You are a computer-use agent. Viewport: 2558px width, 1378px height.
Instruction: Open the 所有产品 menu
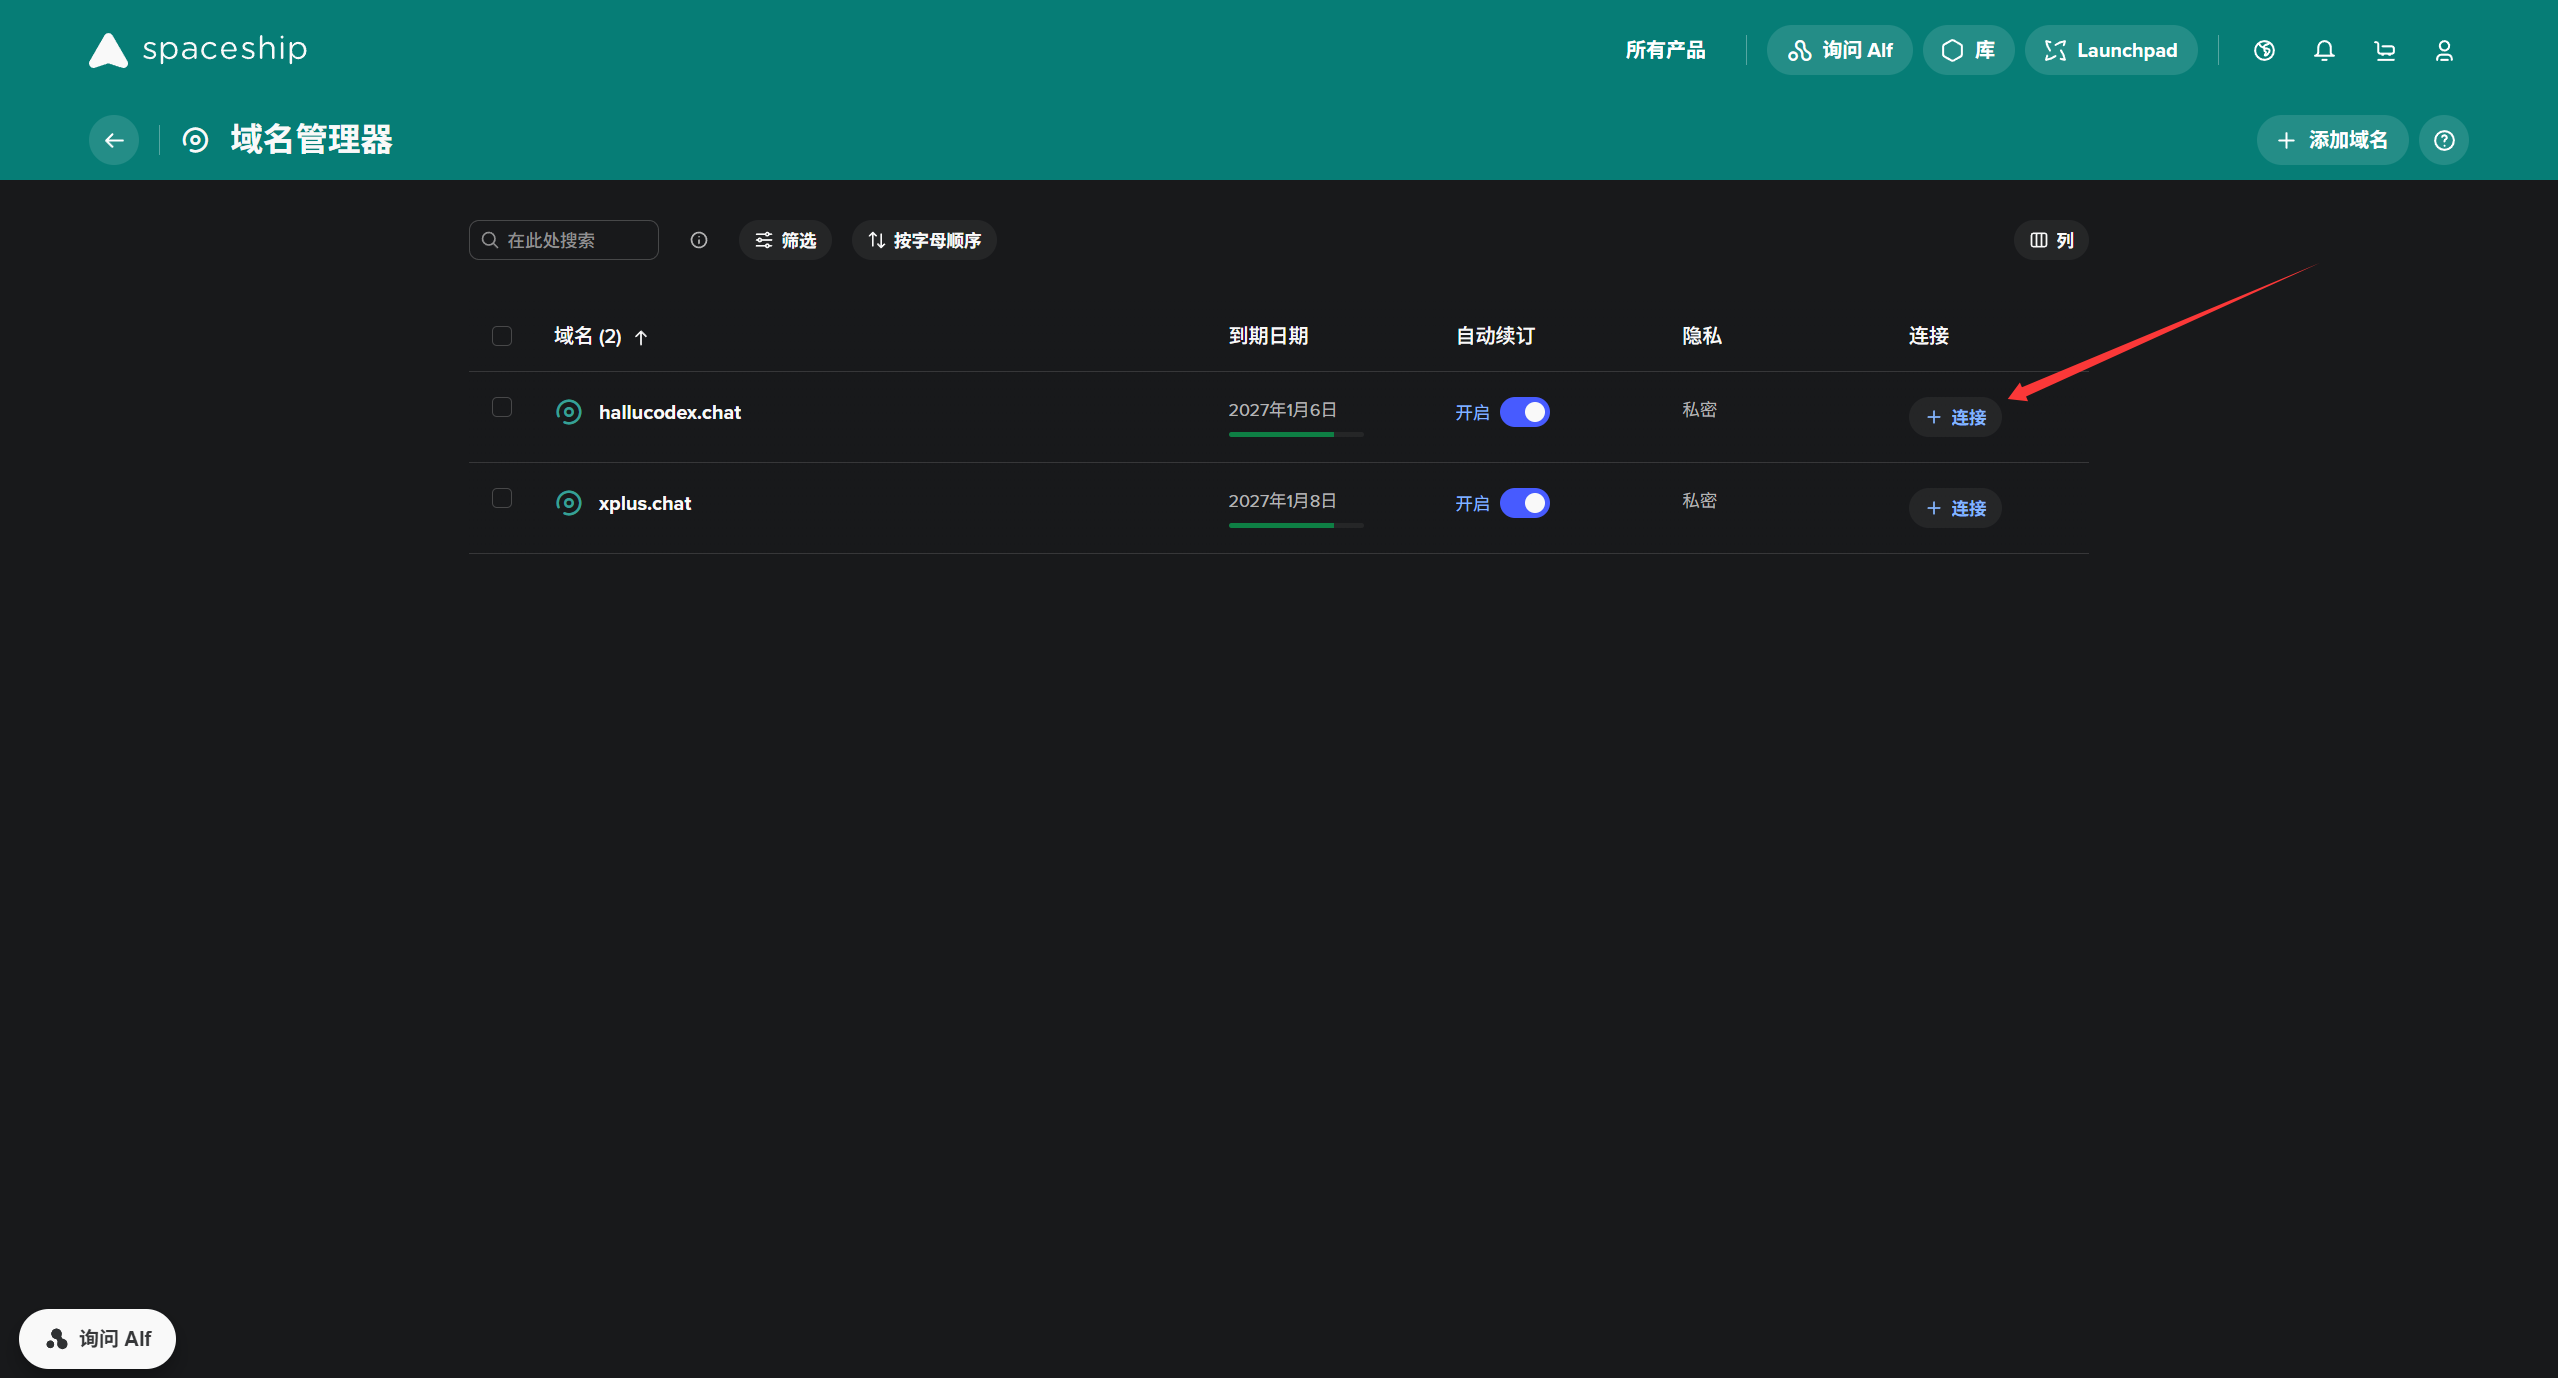[x=1665, y=50]
